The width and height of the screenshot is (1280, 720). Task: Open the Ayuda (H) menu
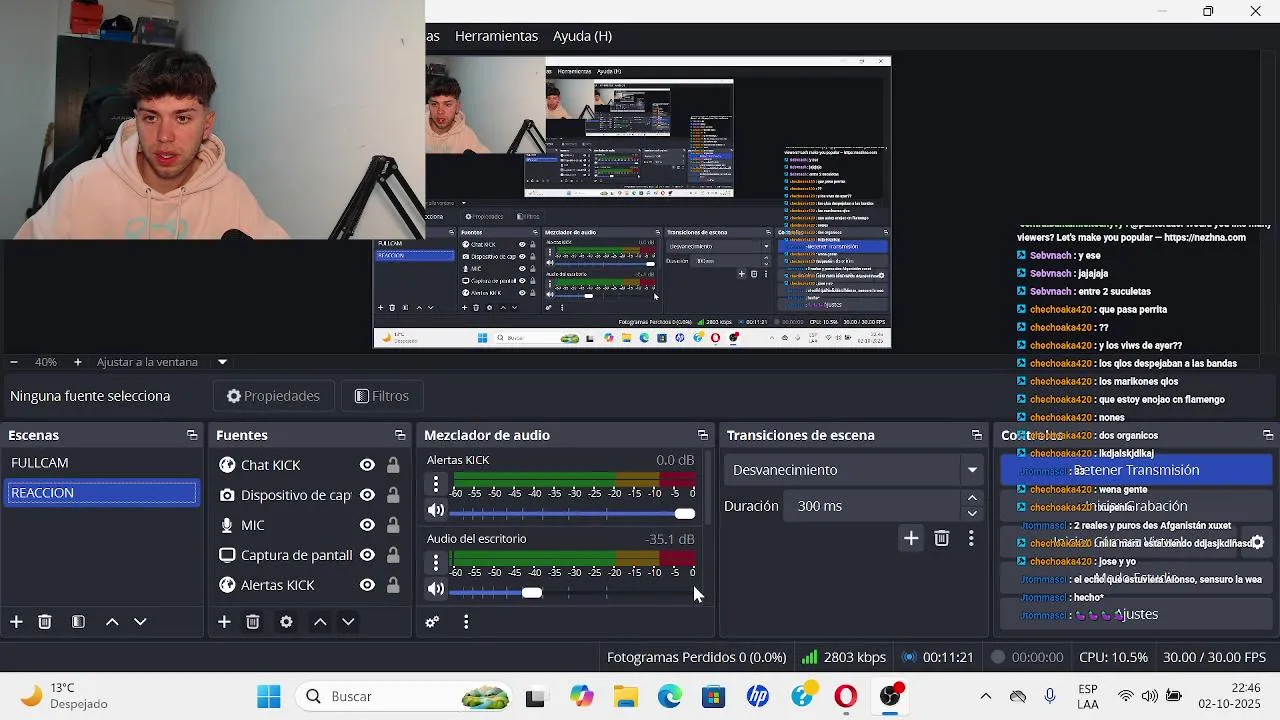(x=582, y=36)
